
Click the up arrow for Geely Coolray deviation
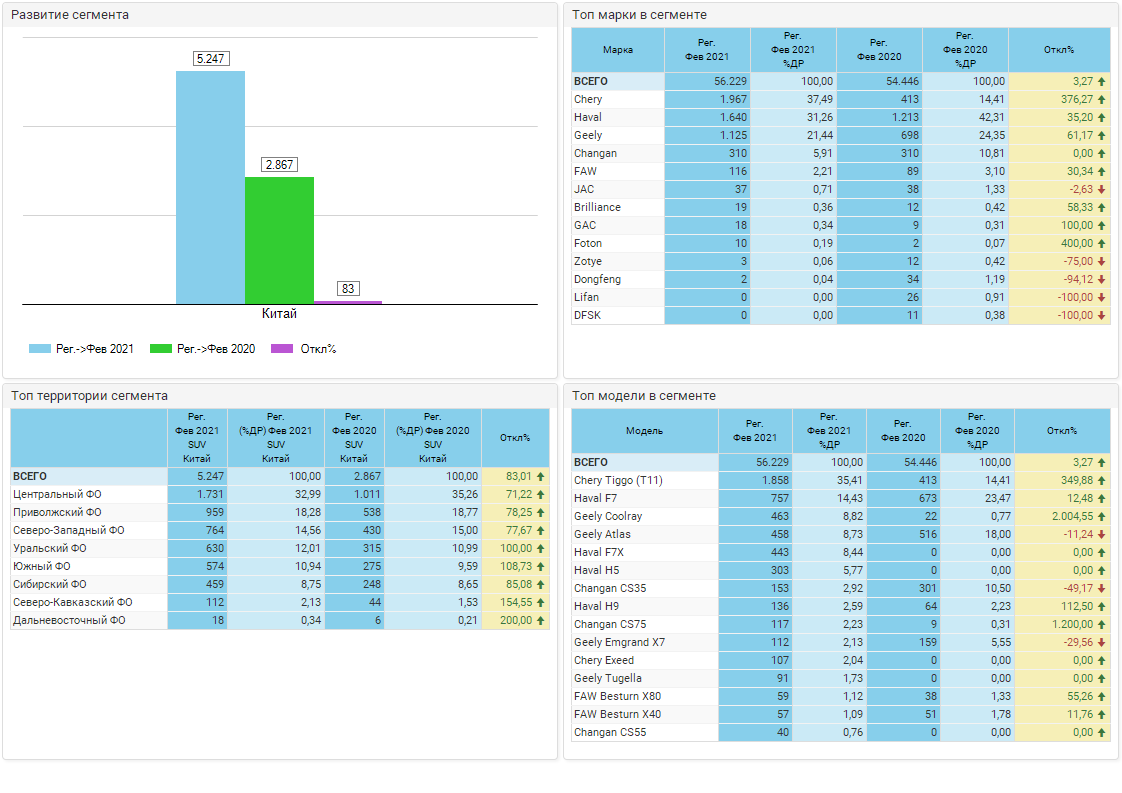pyautogui.click(x=1101, y=517)
